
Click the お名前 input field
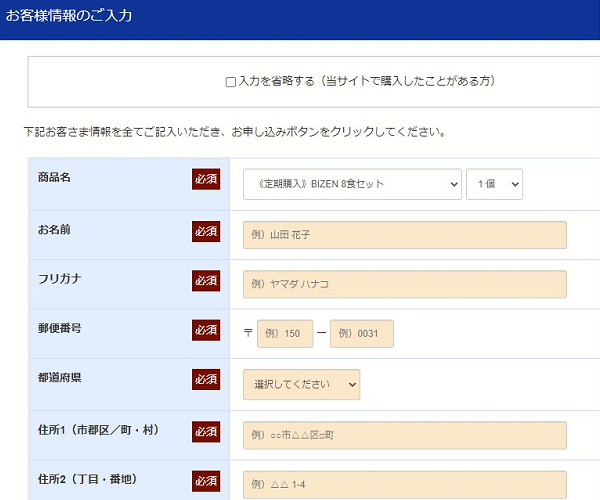(x=404, y=235)
